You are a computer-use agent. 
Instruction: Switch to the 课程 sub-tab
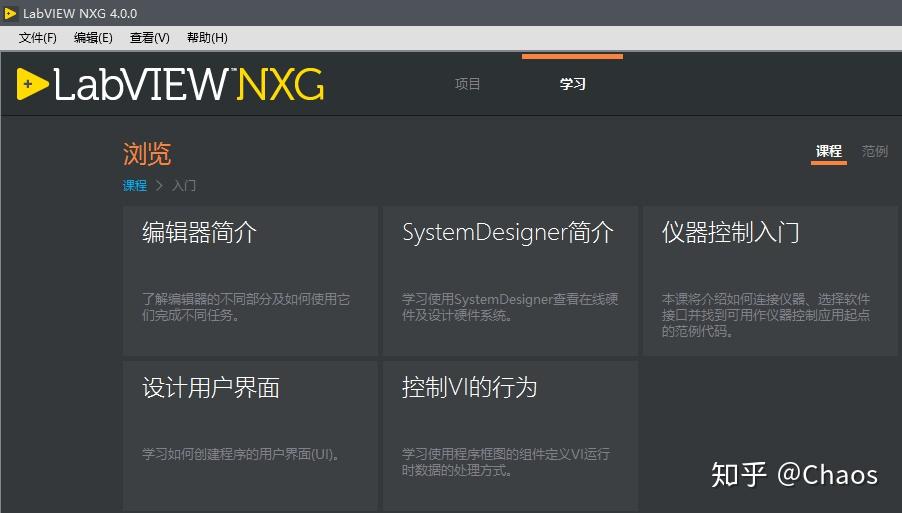point(829,151)
